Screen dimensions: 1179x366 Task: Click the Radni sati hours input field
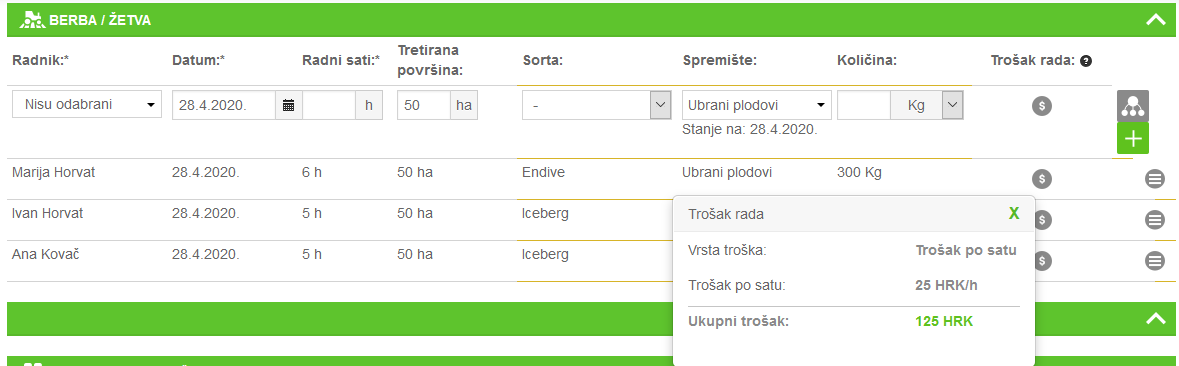click(x=329, y=105)
